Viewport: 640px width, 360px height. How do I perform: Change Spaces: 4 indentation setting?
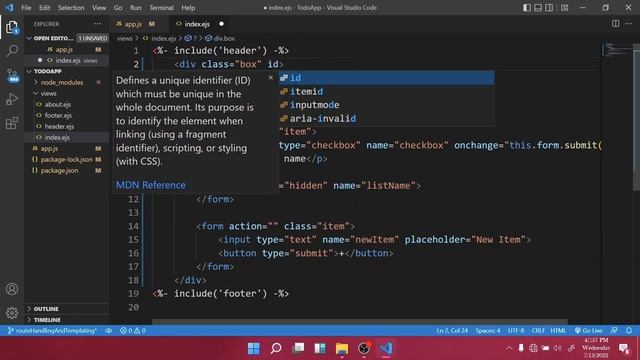[x=487, y=331]
